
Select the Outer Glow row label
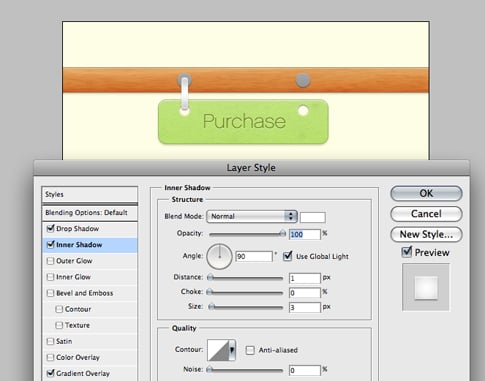(74, 261)
